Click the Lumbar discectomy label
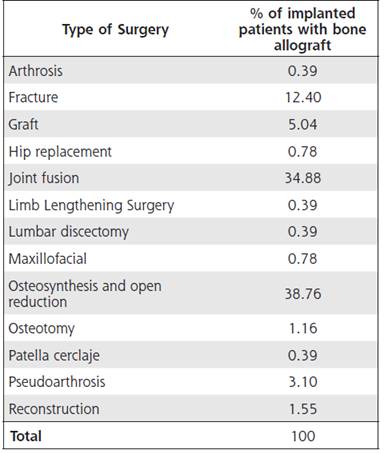The width and height of the screenshot is (384, 454). [x=69, y=232]
